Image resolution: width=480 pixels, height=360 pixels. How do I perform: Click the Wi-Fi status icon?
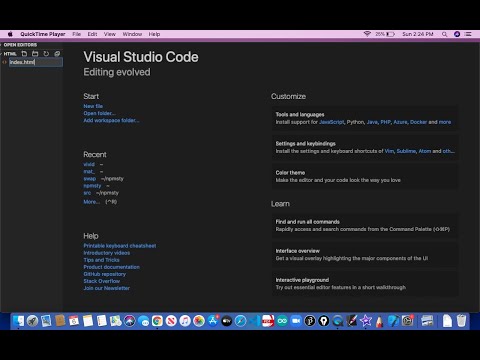pyautogui.click(x=367, y=34)
